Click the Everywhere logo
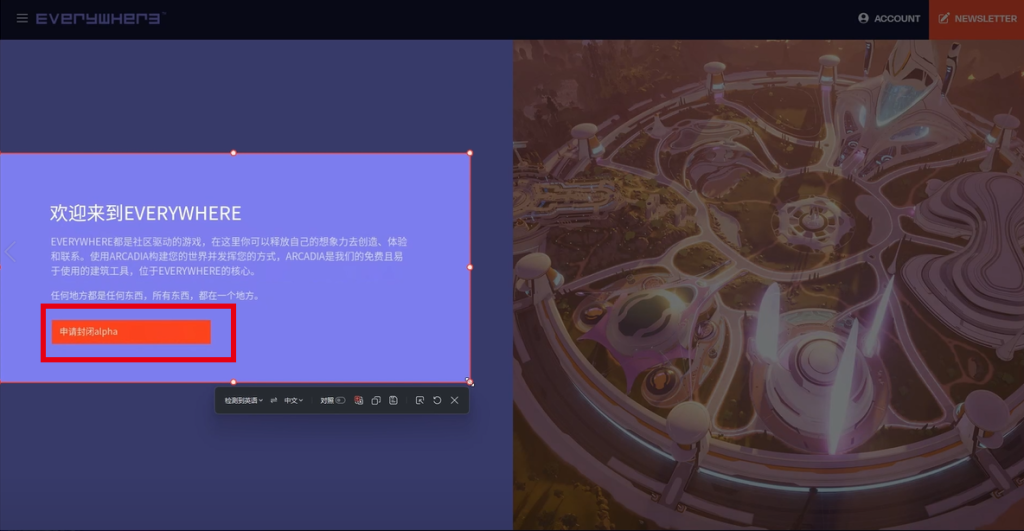1024x531 pixels. coord(101,18)
